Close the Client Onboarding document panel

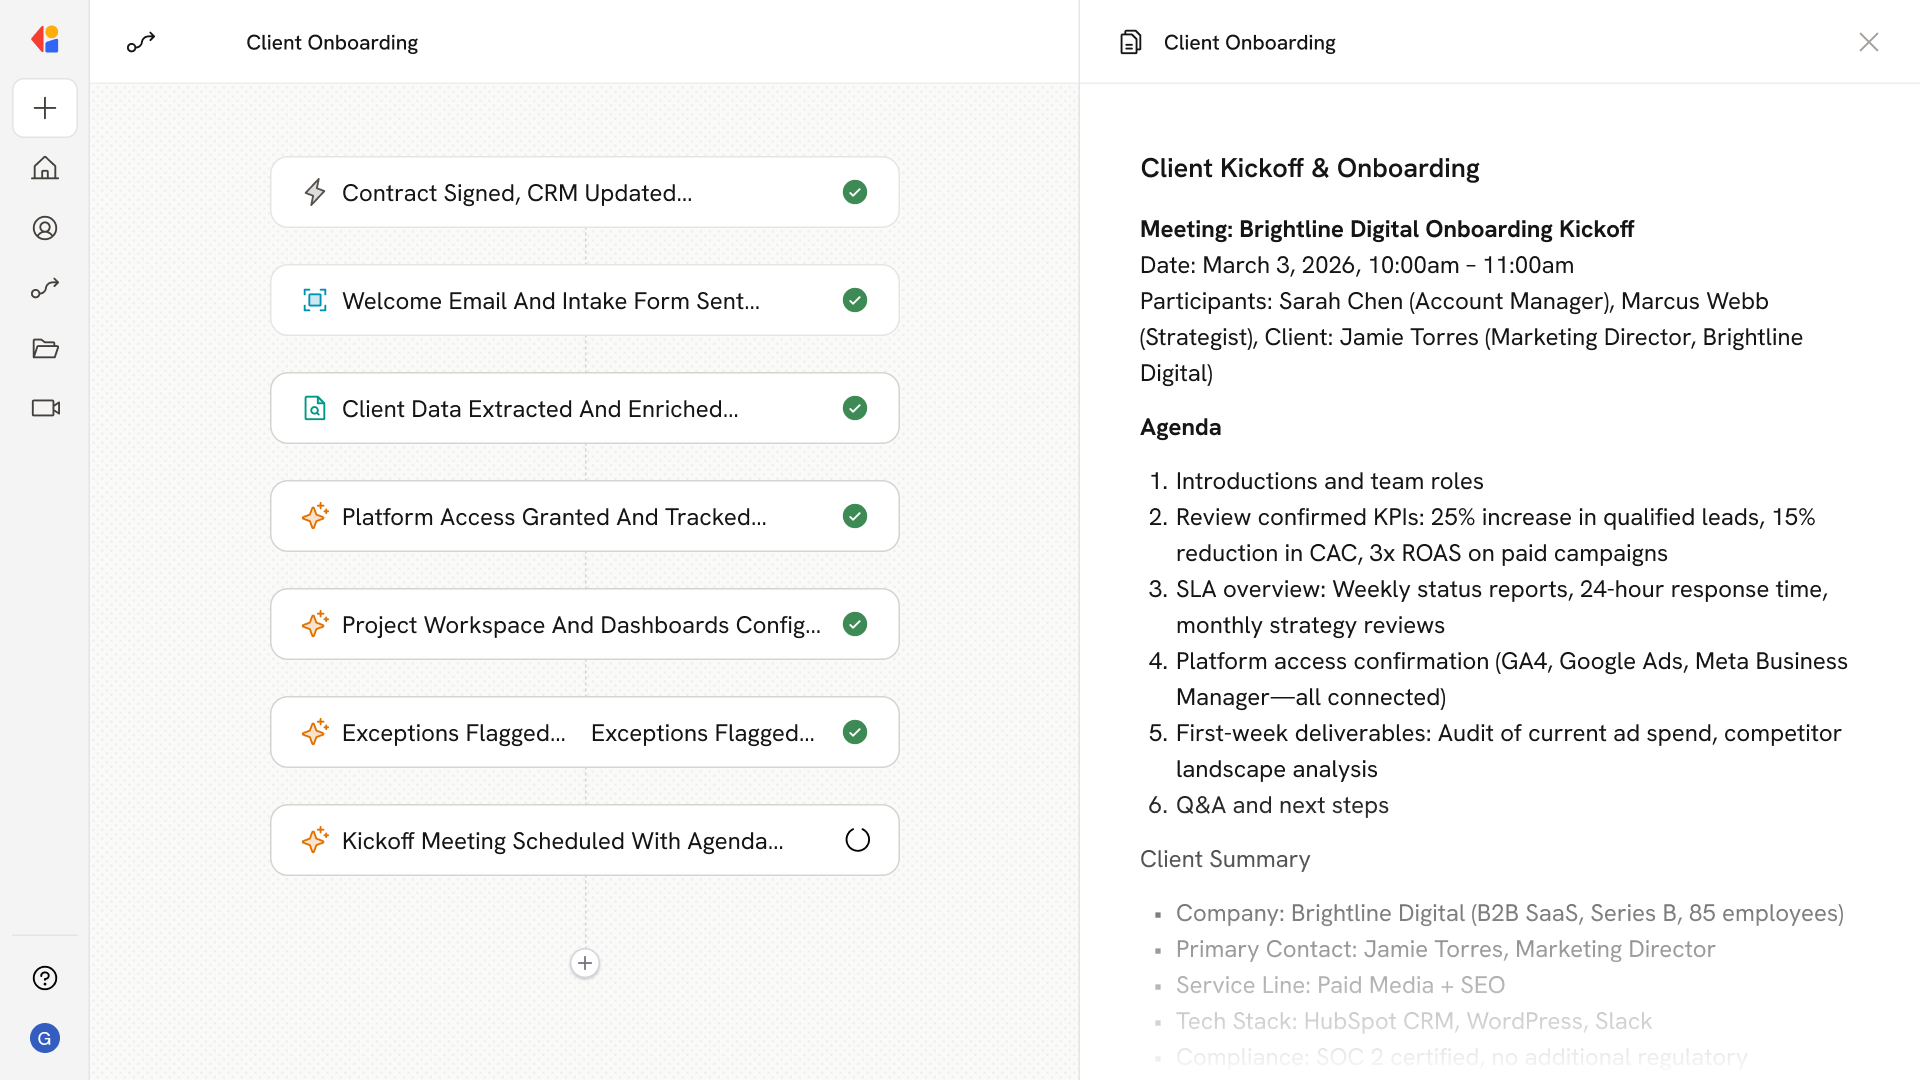1868,42
